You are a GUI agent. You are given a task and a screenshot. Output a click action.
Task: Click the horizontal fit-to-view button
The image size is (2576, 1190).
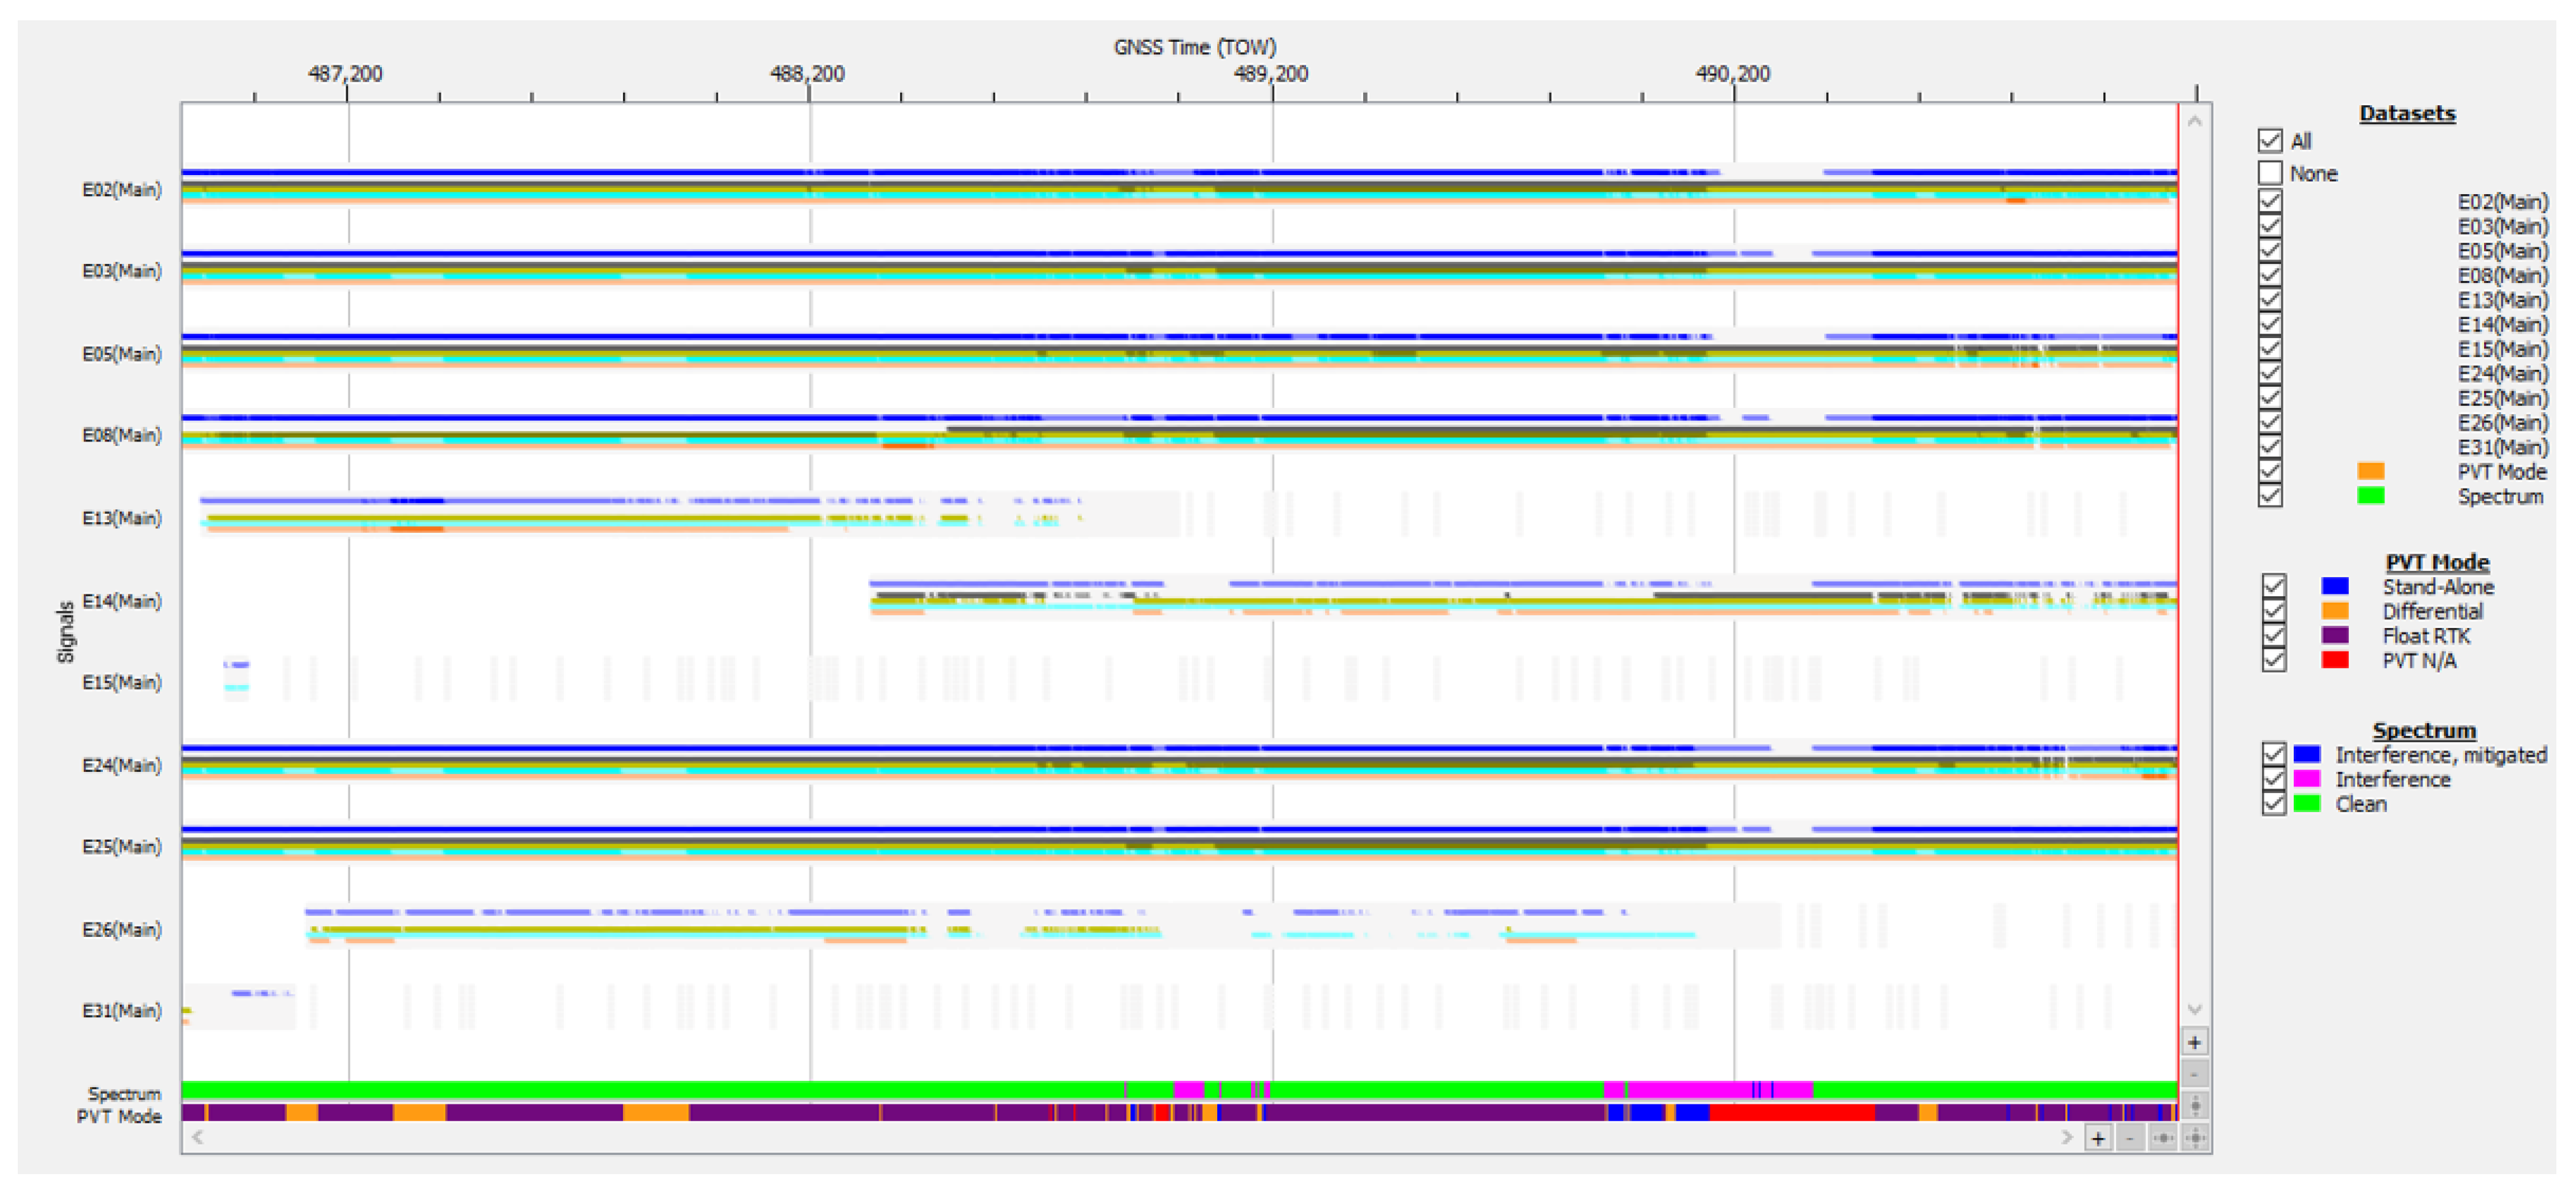(x=2162, y=1137)
